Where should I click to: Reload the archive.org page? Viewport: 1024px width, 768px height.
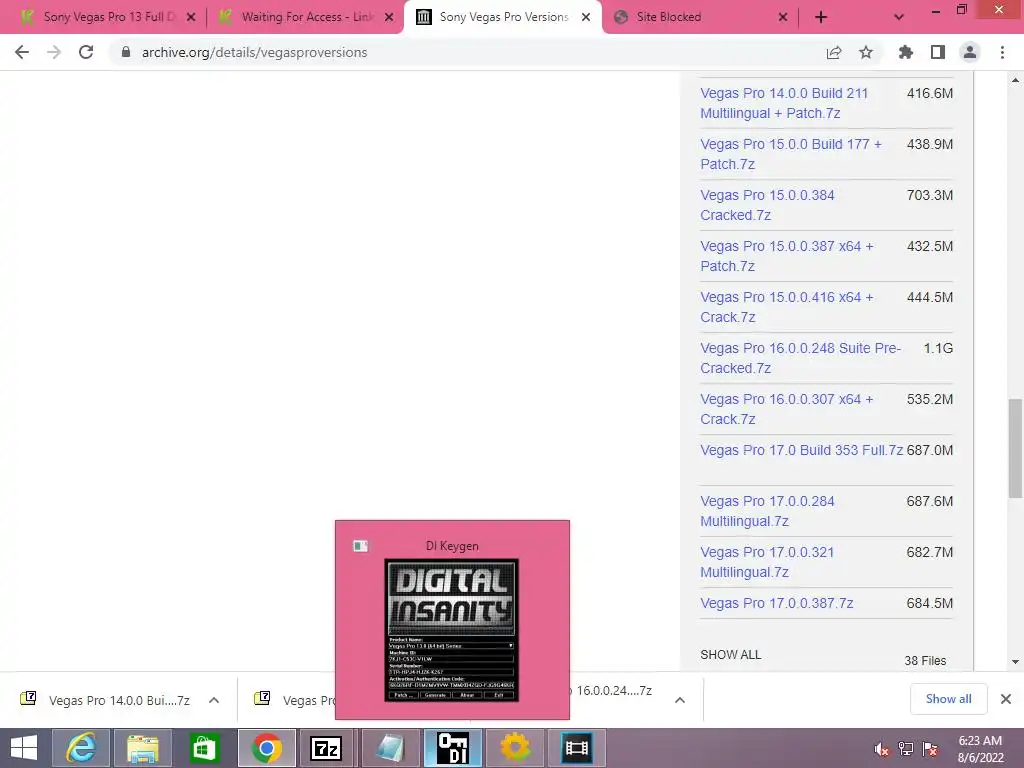point(86,52)
